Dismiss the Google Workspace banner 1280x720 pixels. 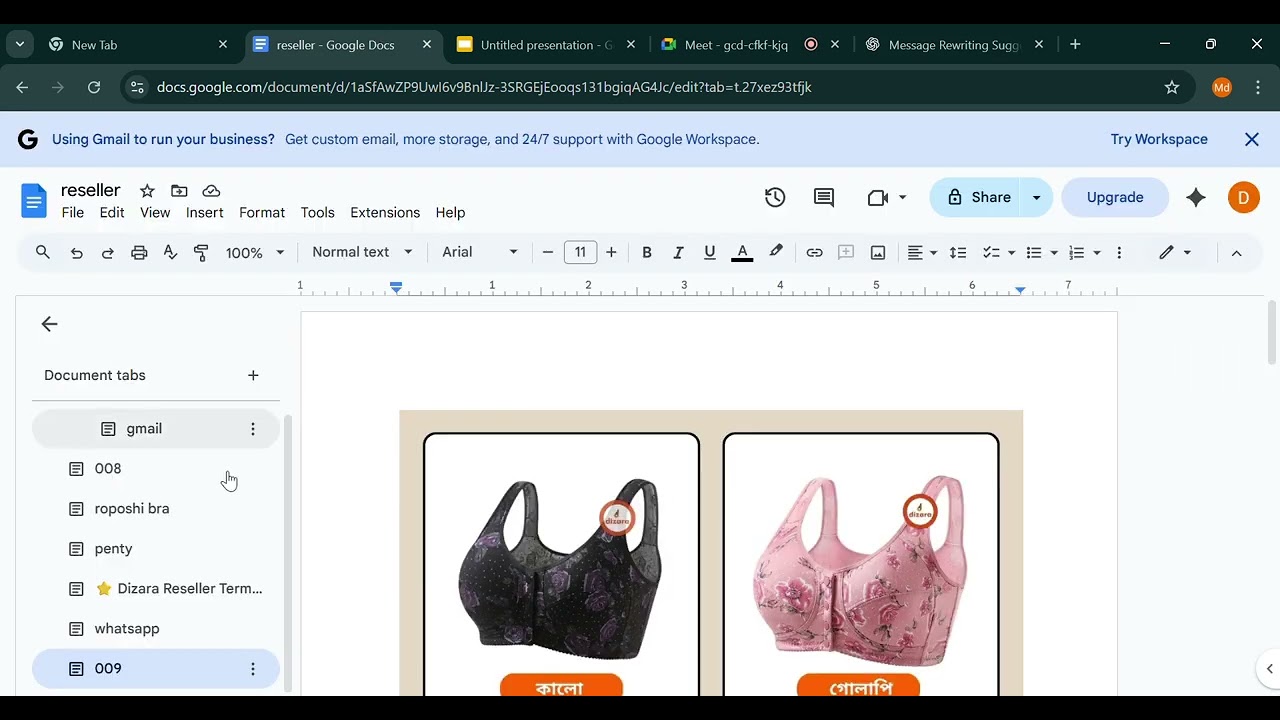tap(1252, 140)
